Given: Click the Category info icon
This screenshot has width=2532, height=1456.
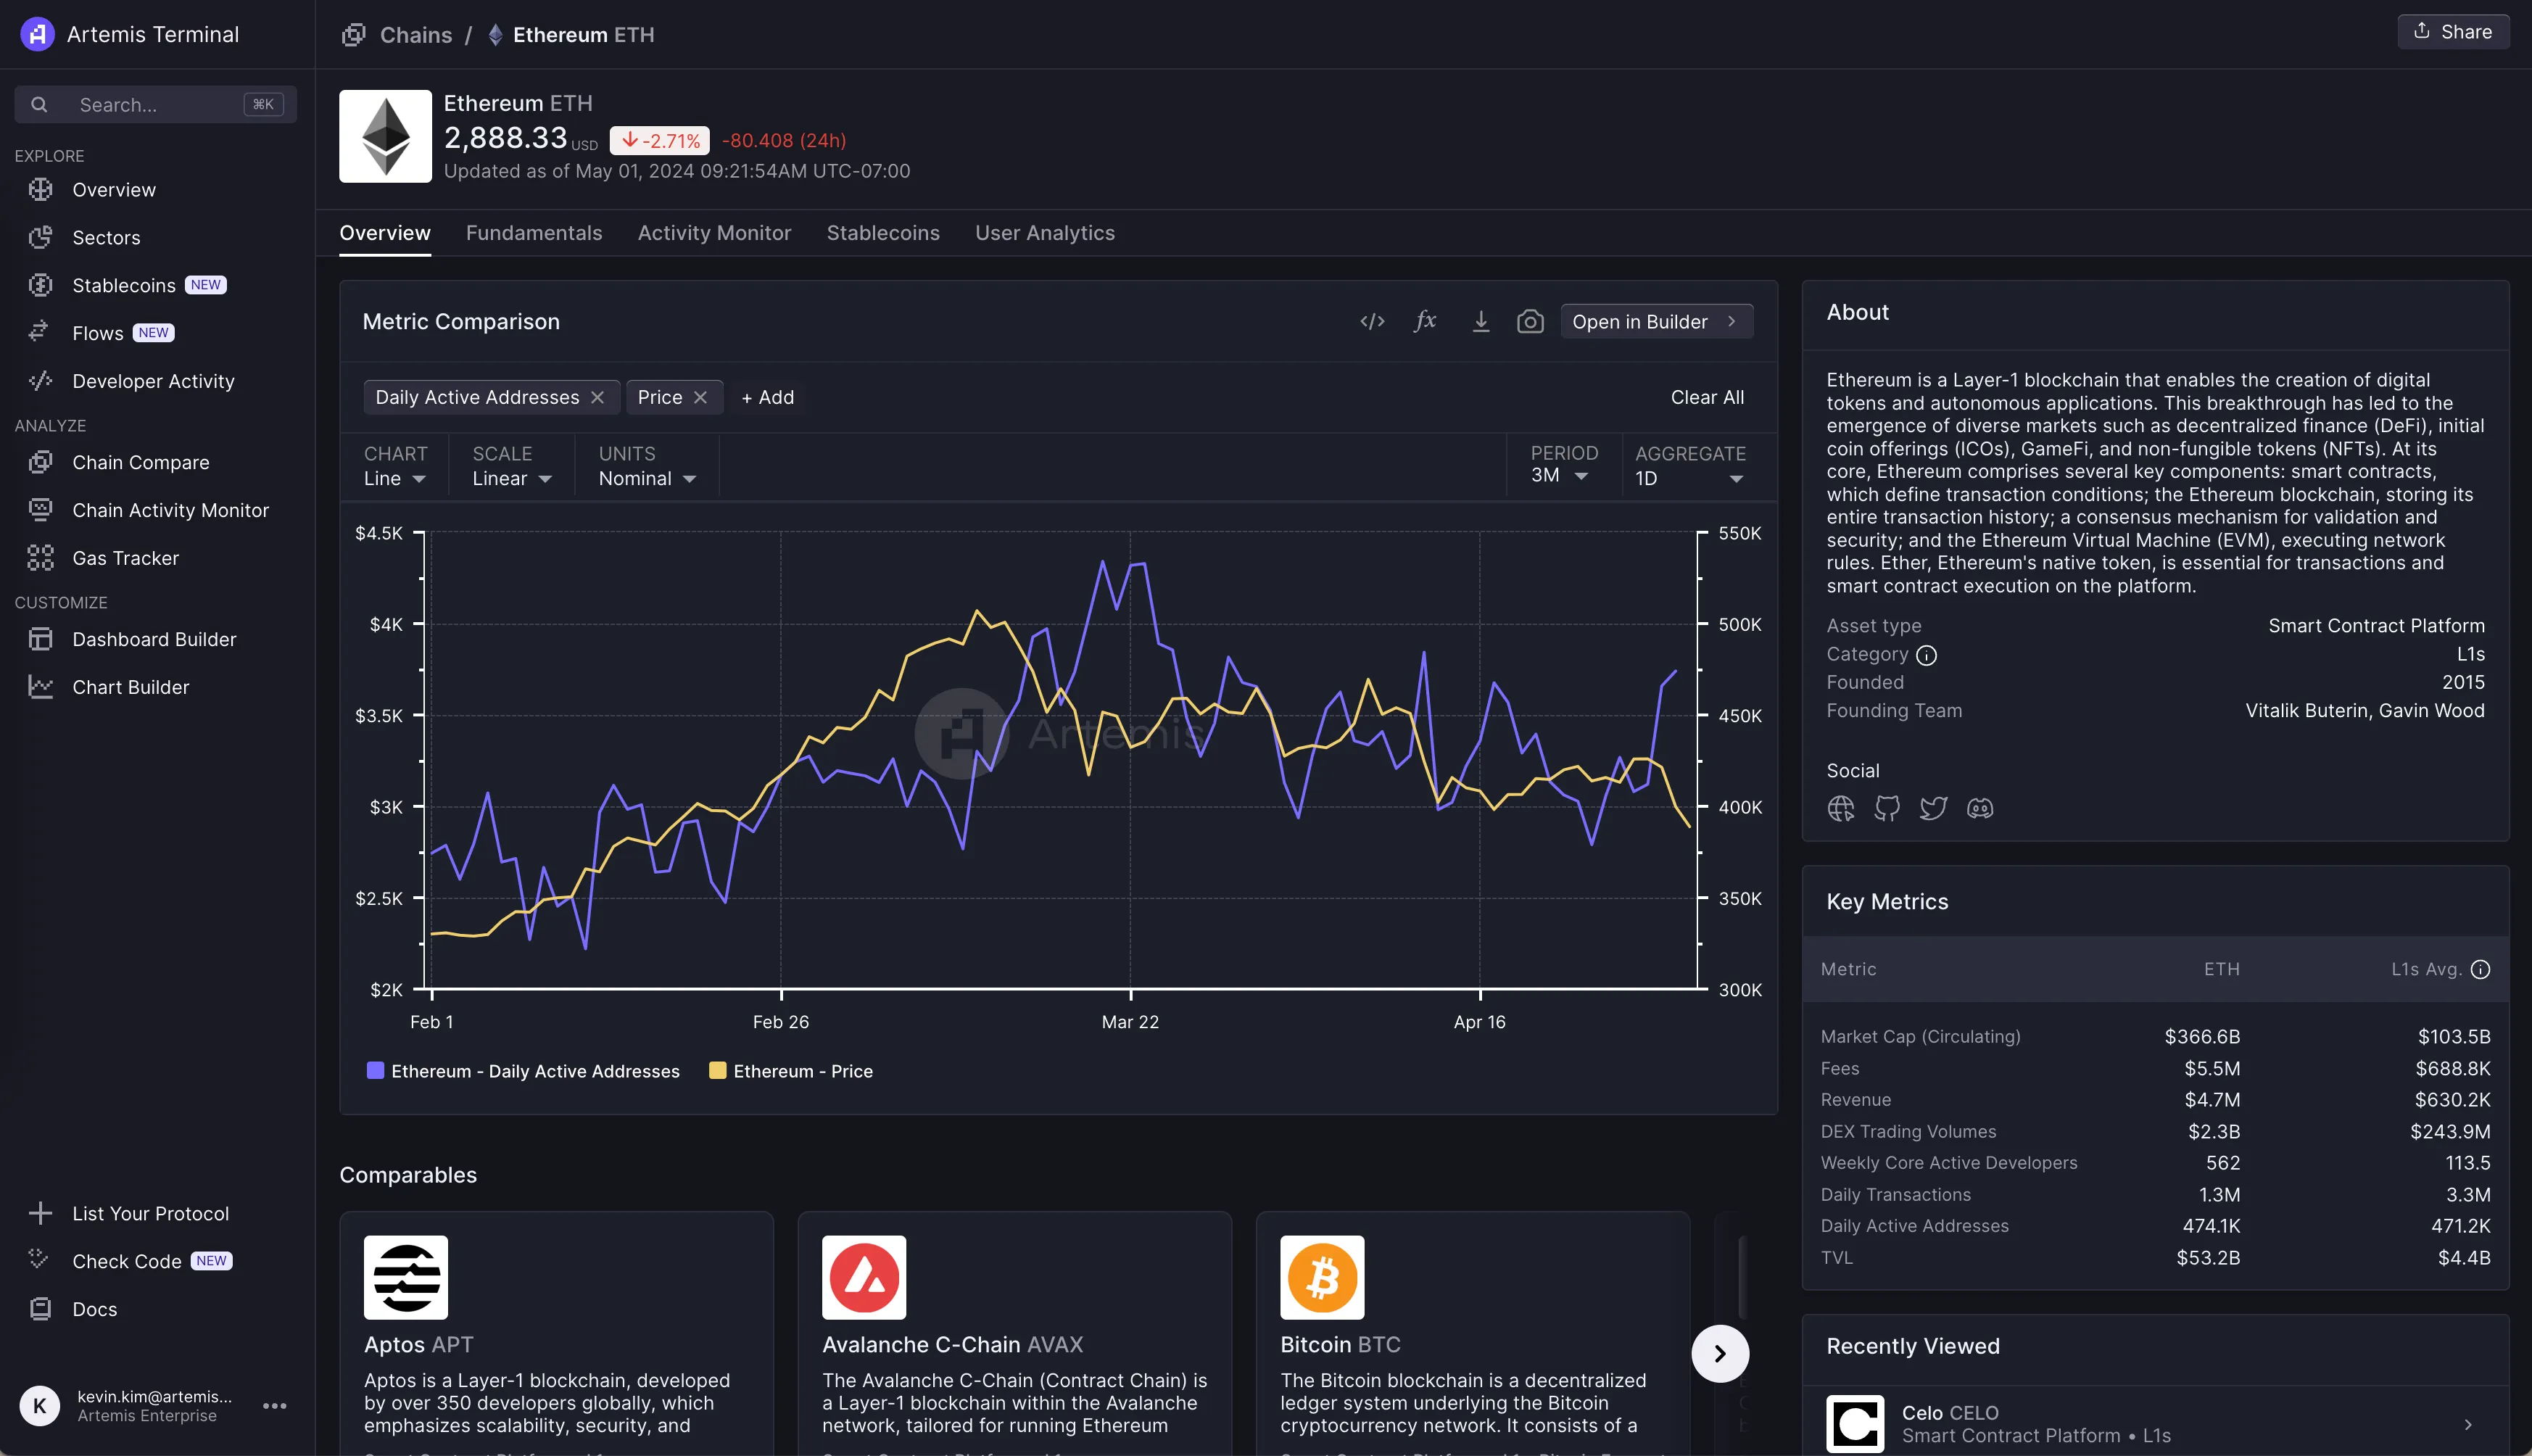Looking at the screenshot, I should 1926,655.
